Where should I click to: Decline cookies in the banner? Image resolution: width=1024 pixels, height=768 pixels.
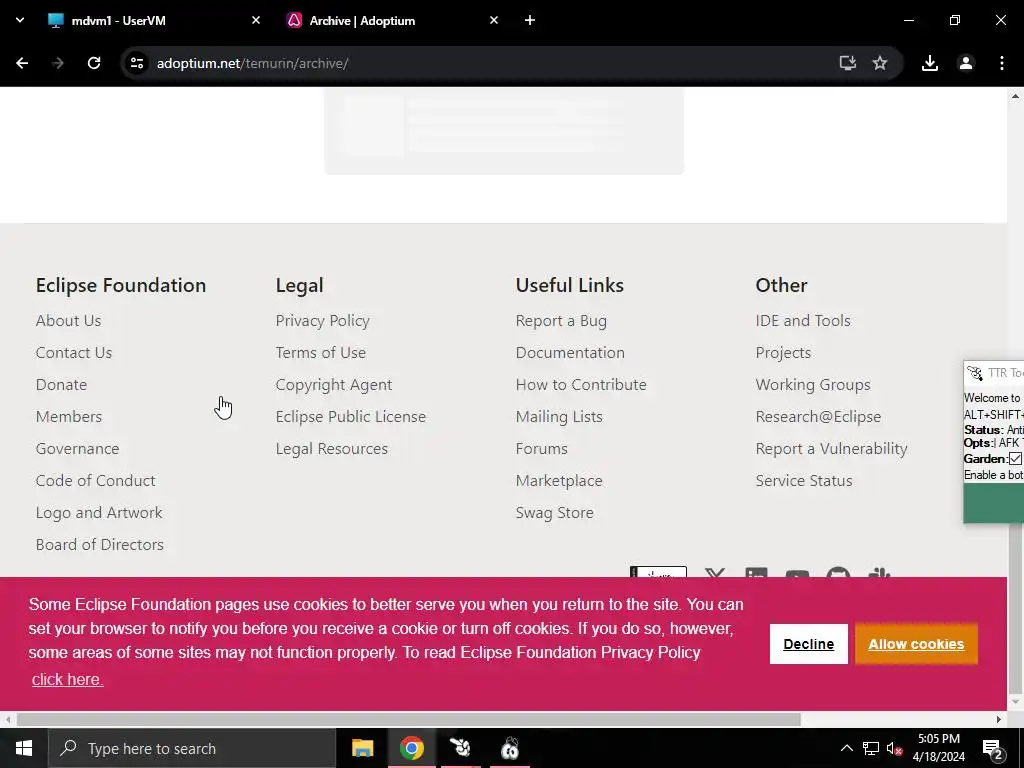pyautogui.click(x=808, y=644)
